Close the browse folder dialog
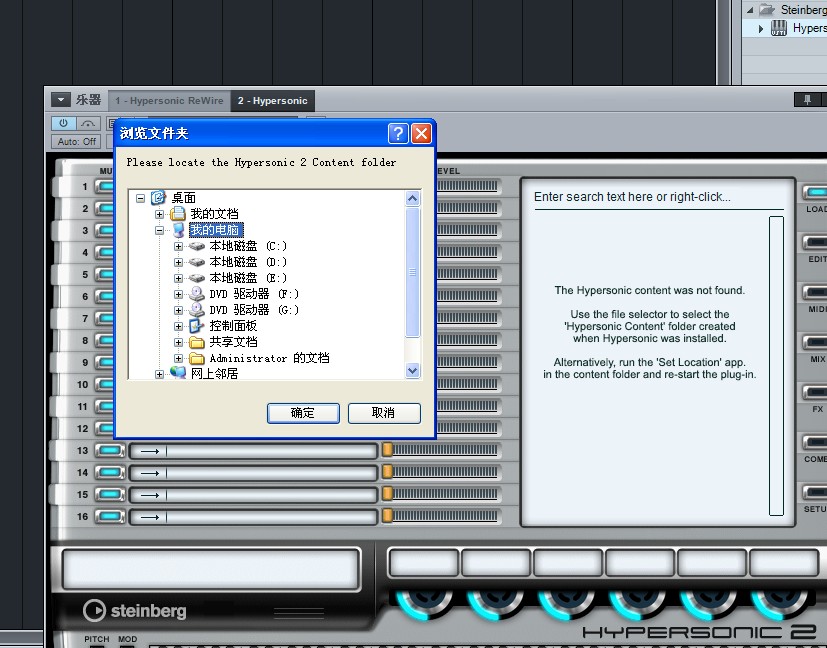Image resolution: width=827 pixels, height=648 pixels. pyautogui.click(x=421, y=133)
